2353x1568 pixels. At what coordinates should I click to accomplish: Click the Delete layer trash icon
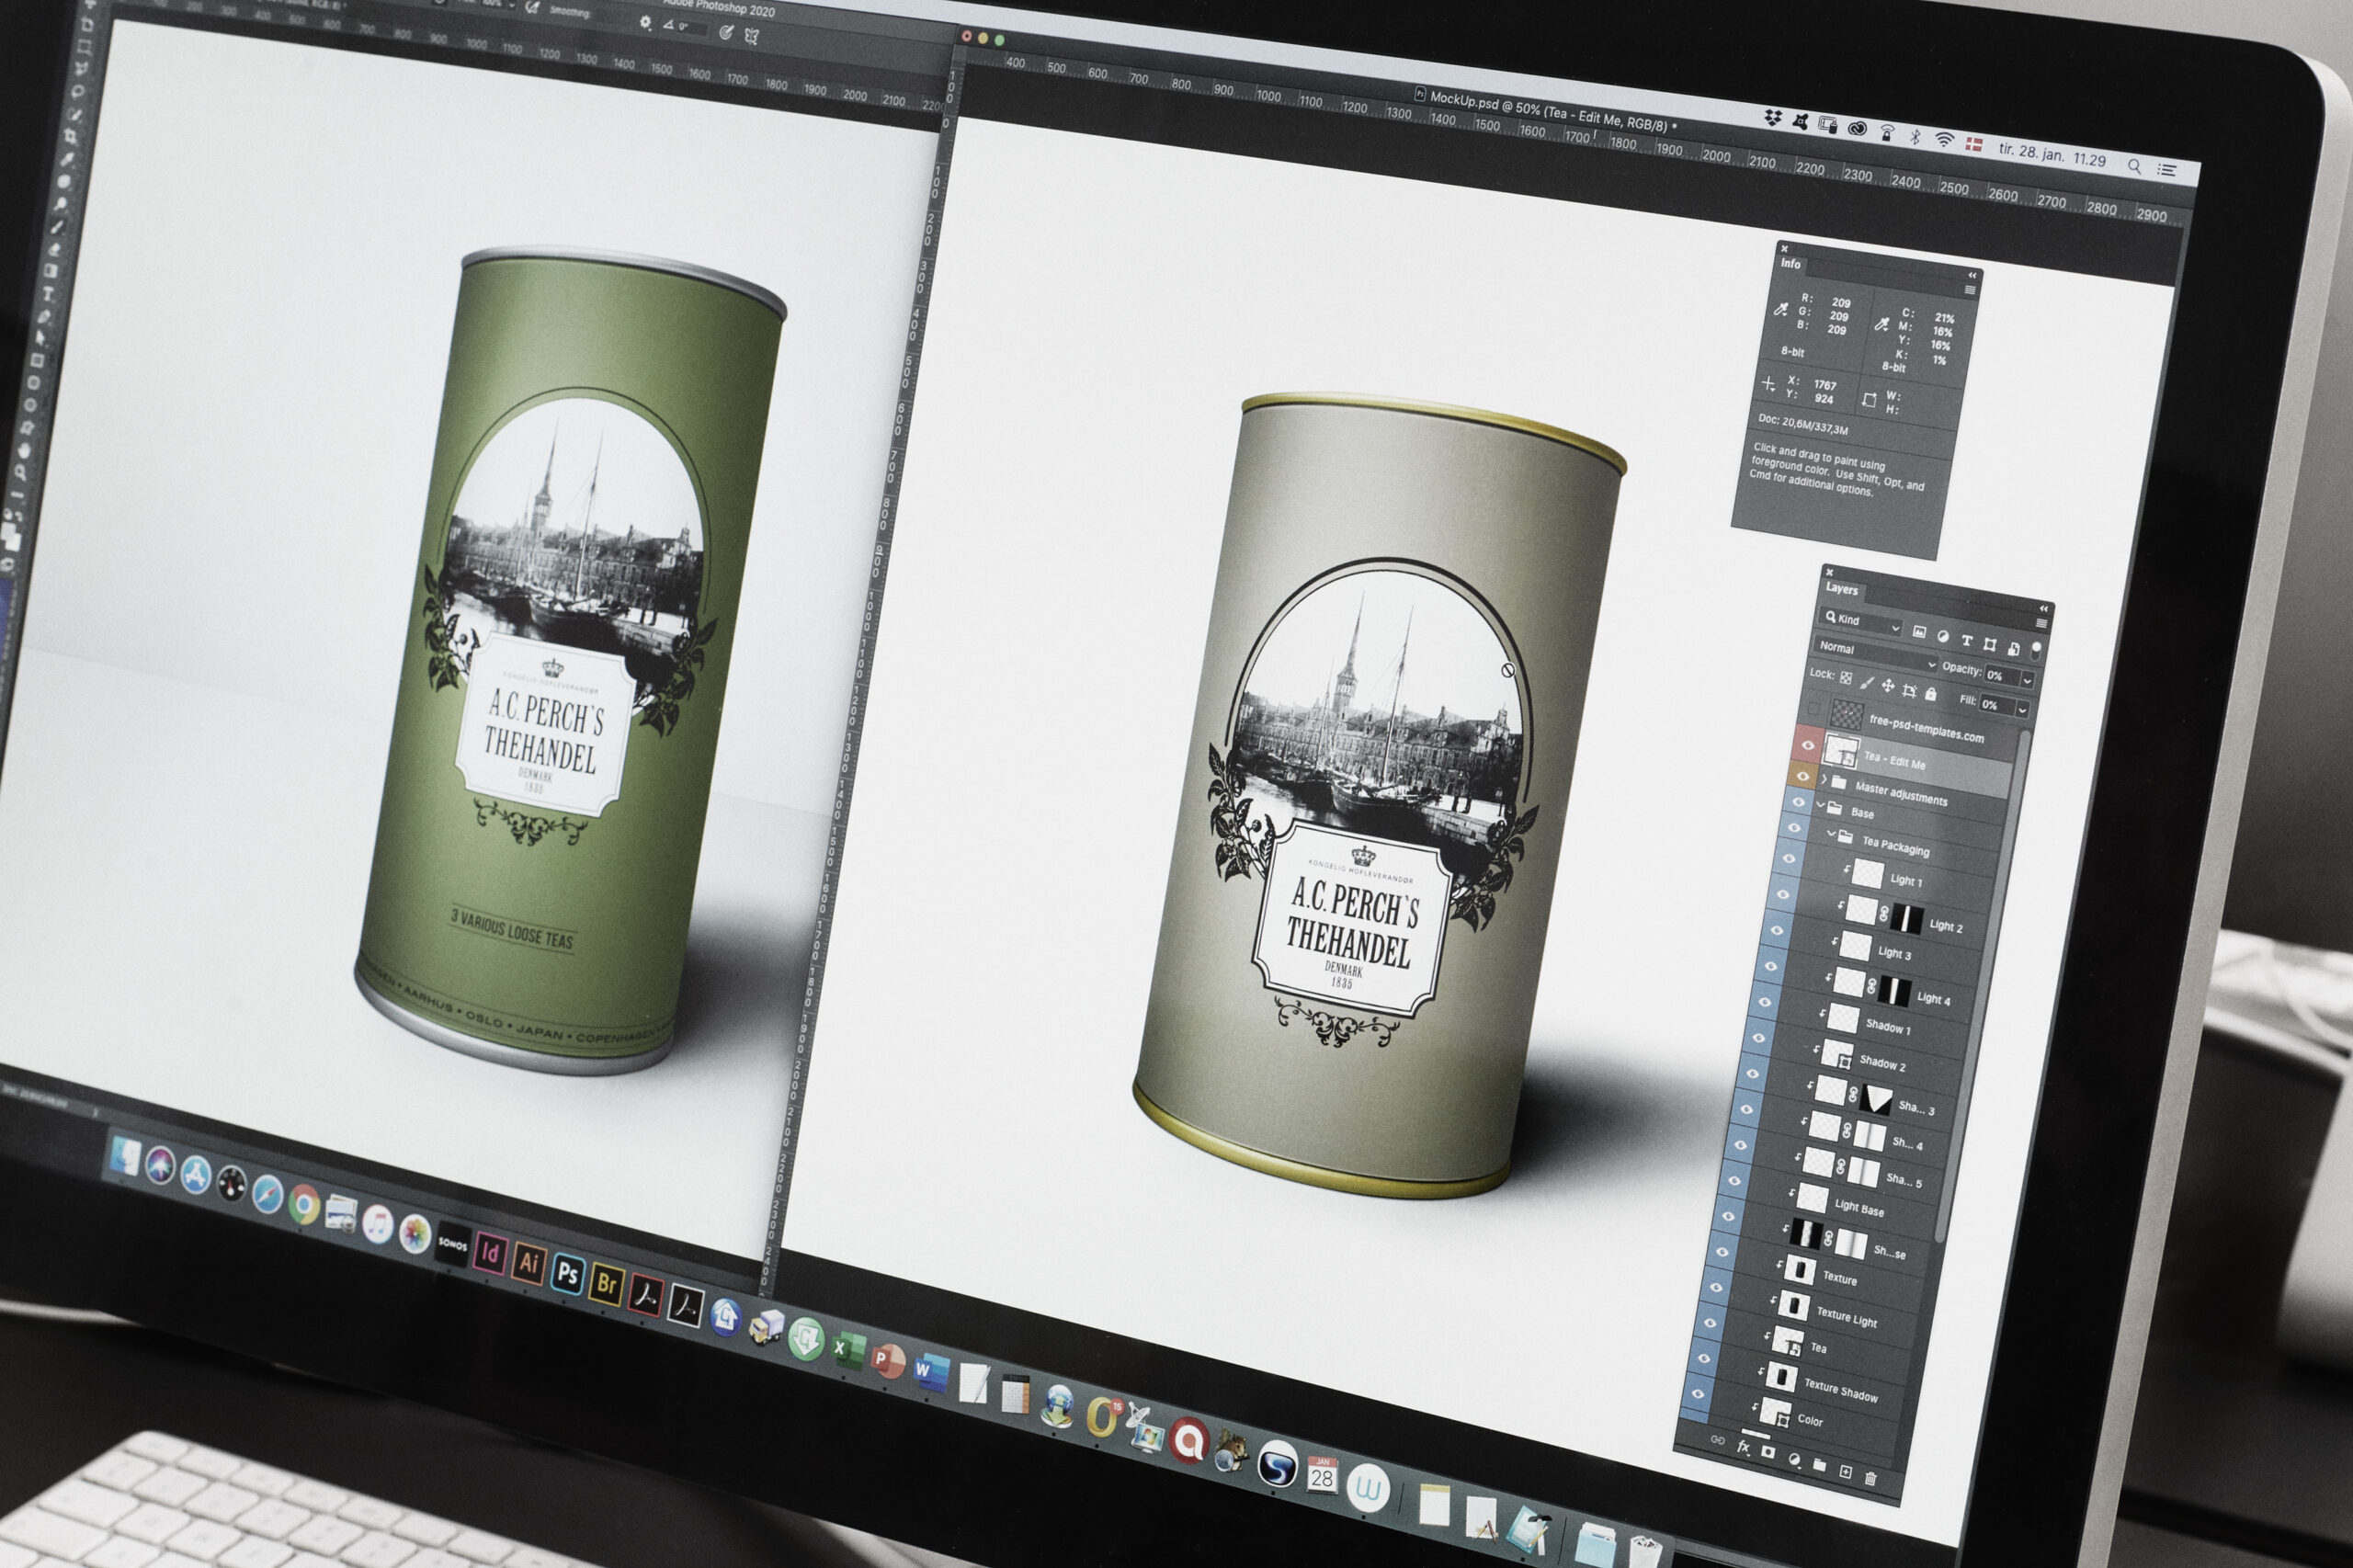coord(1870,1478)
